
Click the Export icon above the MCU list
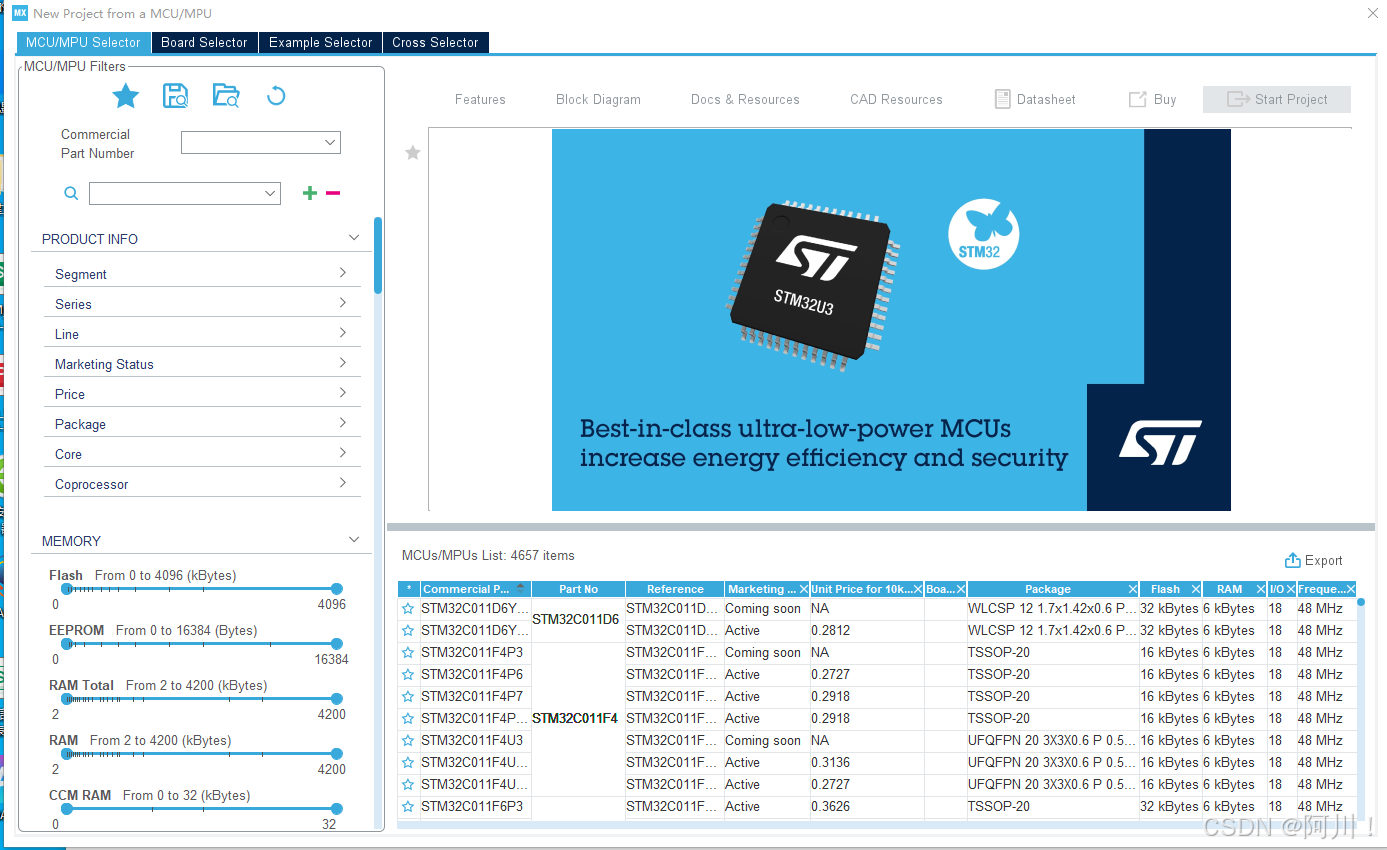[1292, 560]
